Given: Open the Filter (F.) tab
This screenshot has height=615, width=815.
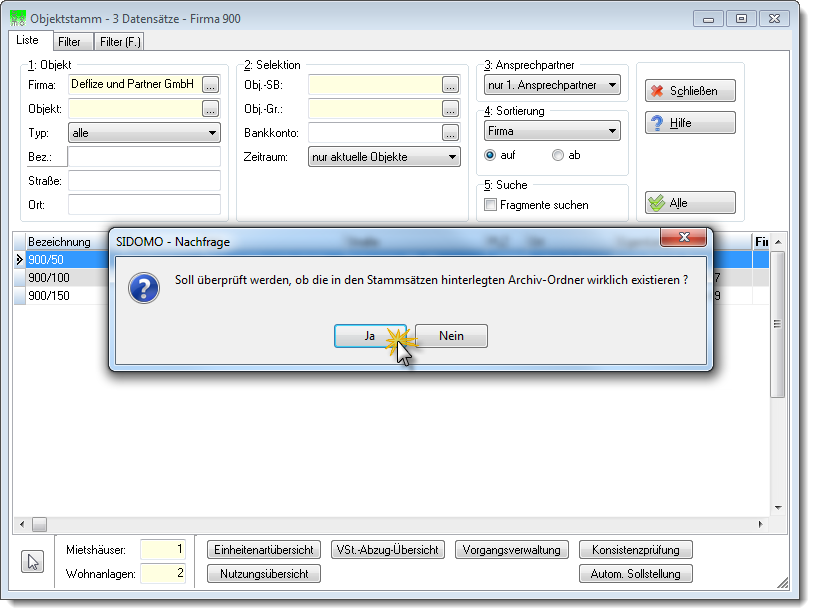Looking at the screenshot, I should pyautogui.click(x=120, y=42).
